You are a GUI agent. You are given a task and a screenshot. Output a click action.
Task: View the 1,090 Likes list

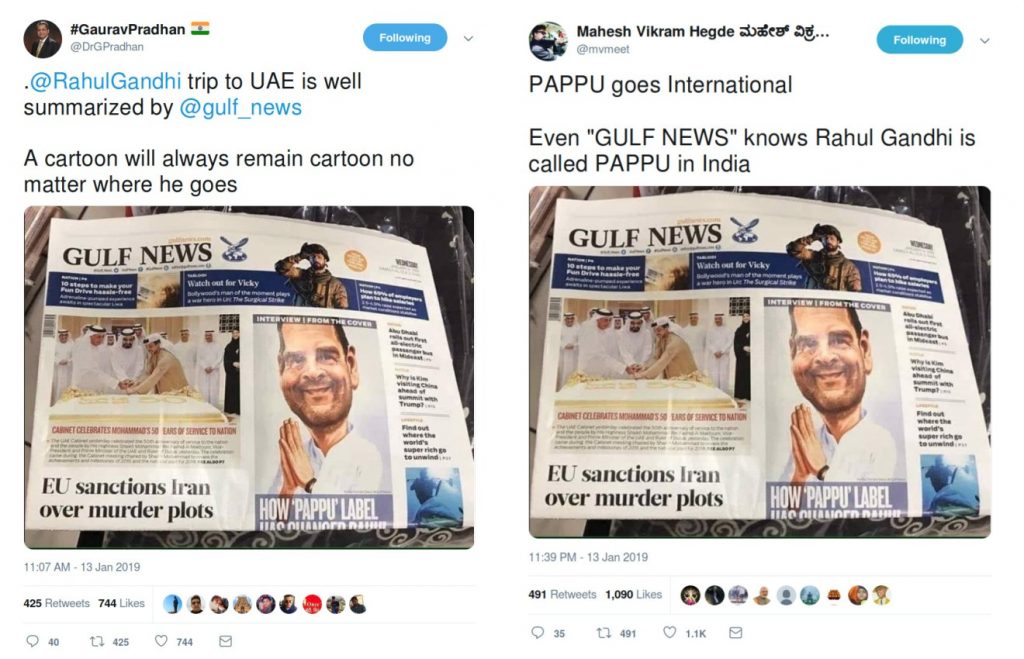click(633, 594)
